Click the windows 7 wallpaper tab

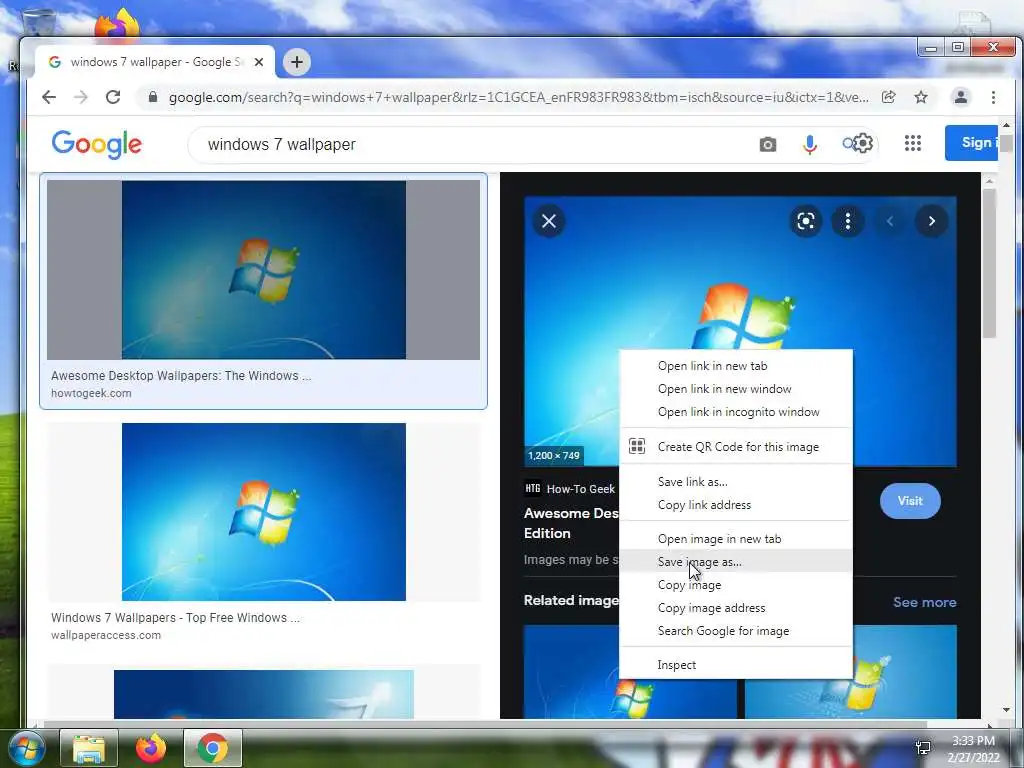pyautogui.click(x=155, y=62)
